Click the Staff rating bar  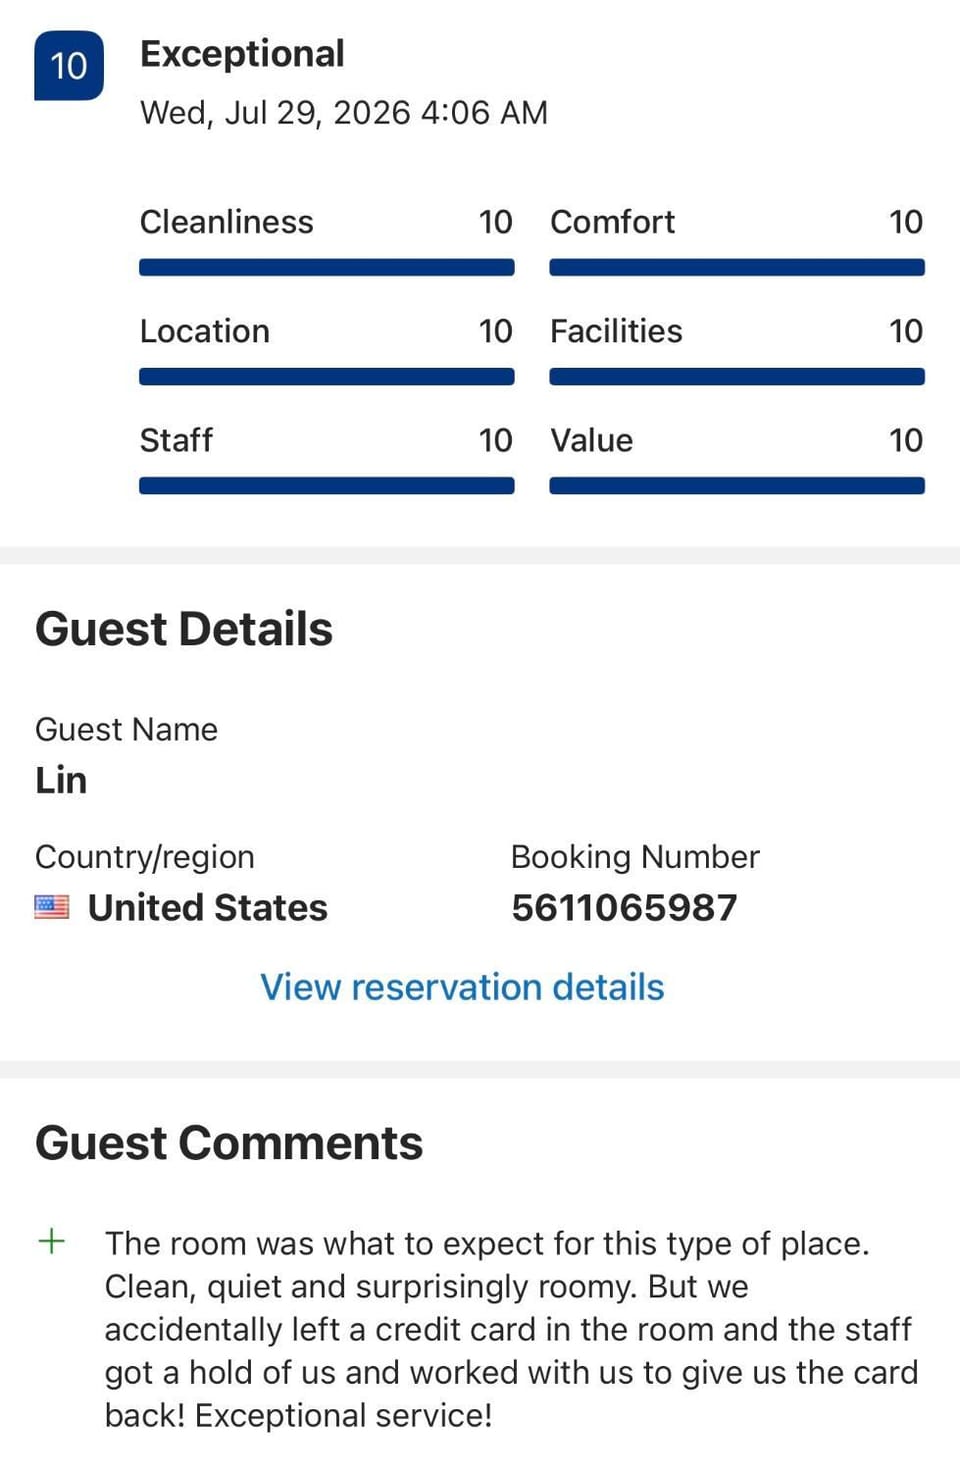tap(327, 485)
